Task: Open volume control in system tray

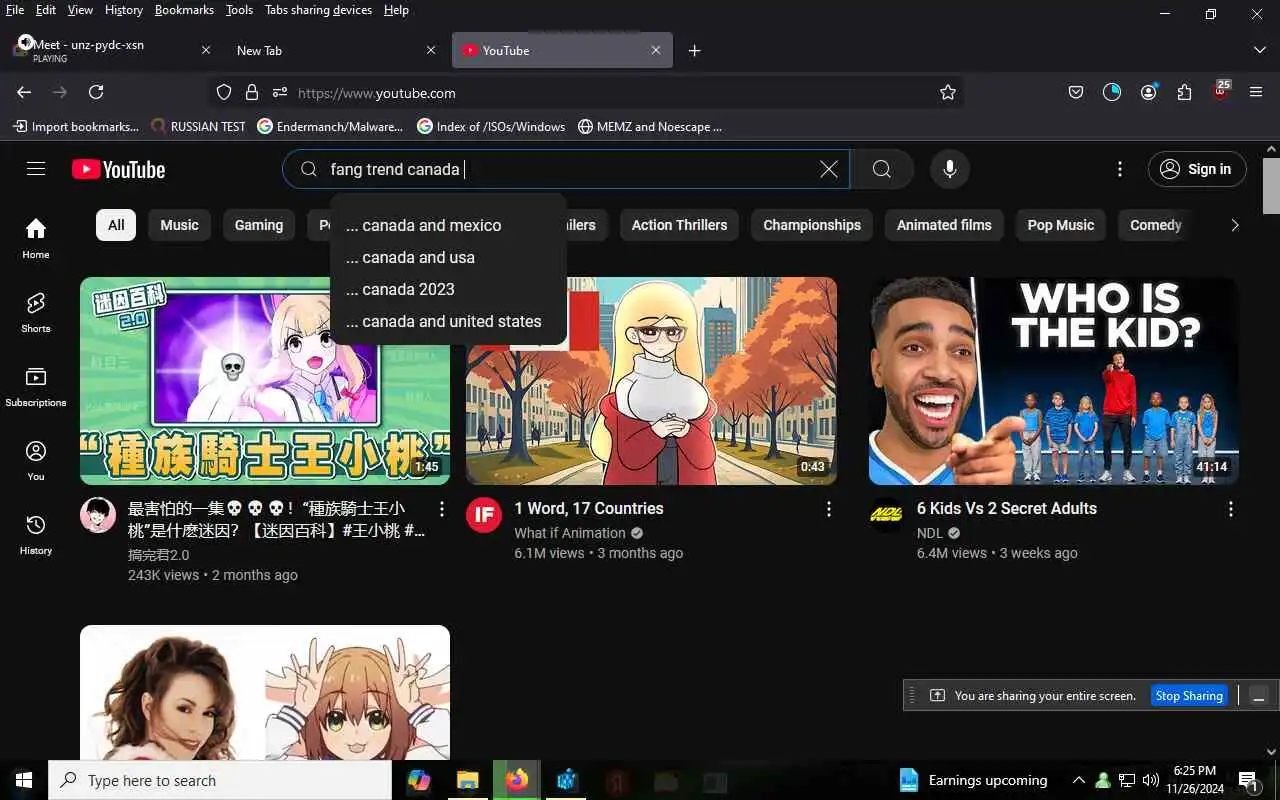Action: pyautogui.click(x=1151, y=780)
